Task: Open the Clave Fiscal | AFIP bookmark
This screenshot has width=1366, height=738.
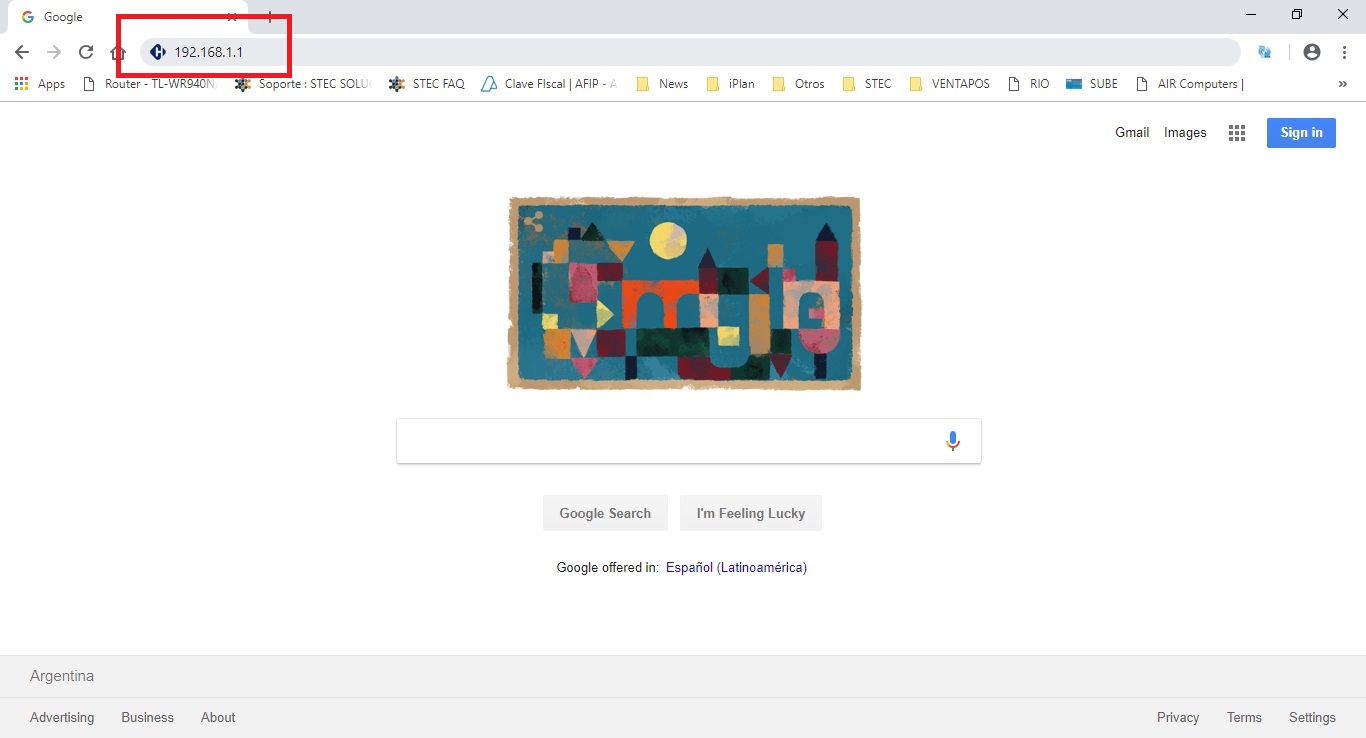Action: (x=549, y=84)
